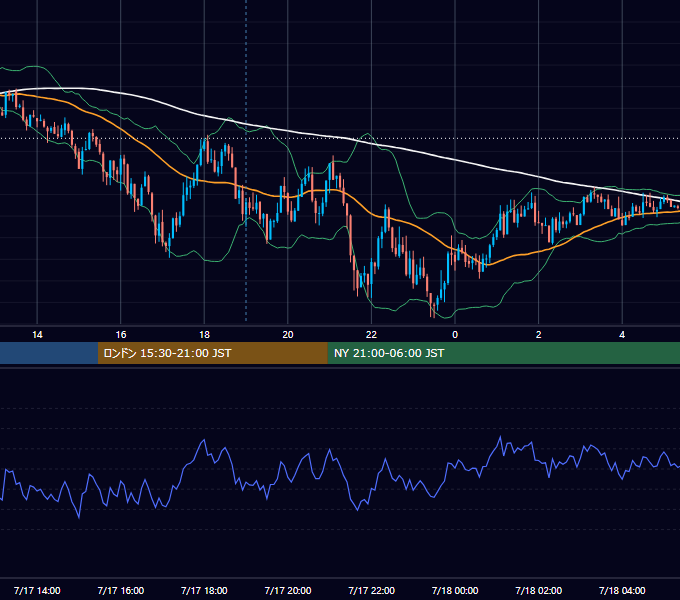Viewport: 680px width, 600px height.
Task: Click the 7/17 18:00 time label
Action: point(204,590)
